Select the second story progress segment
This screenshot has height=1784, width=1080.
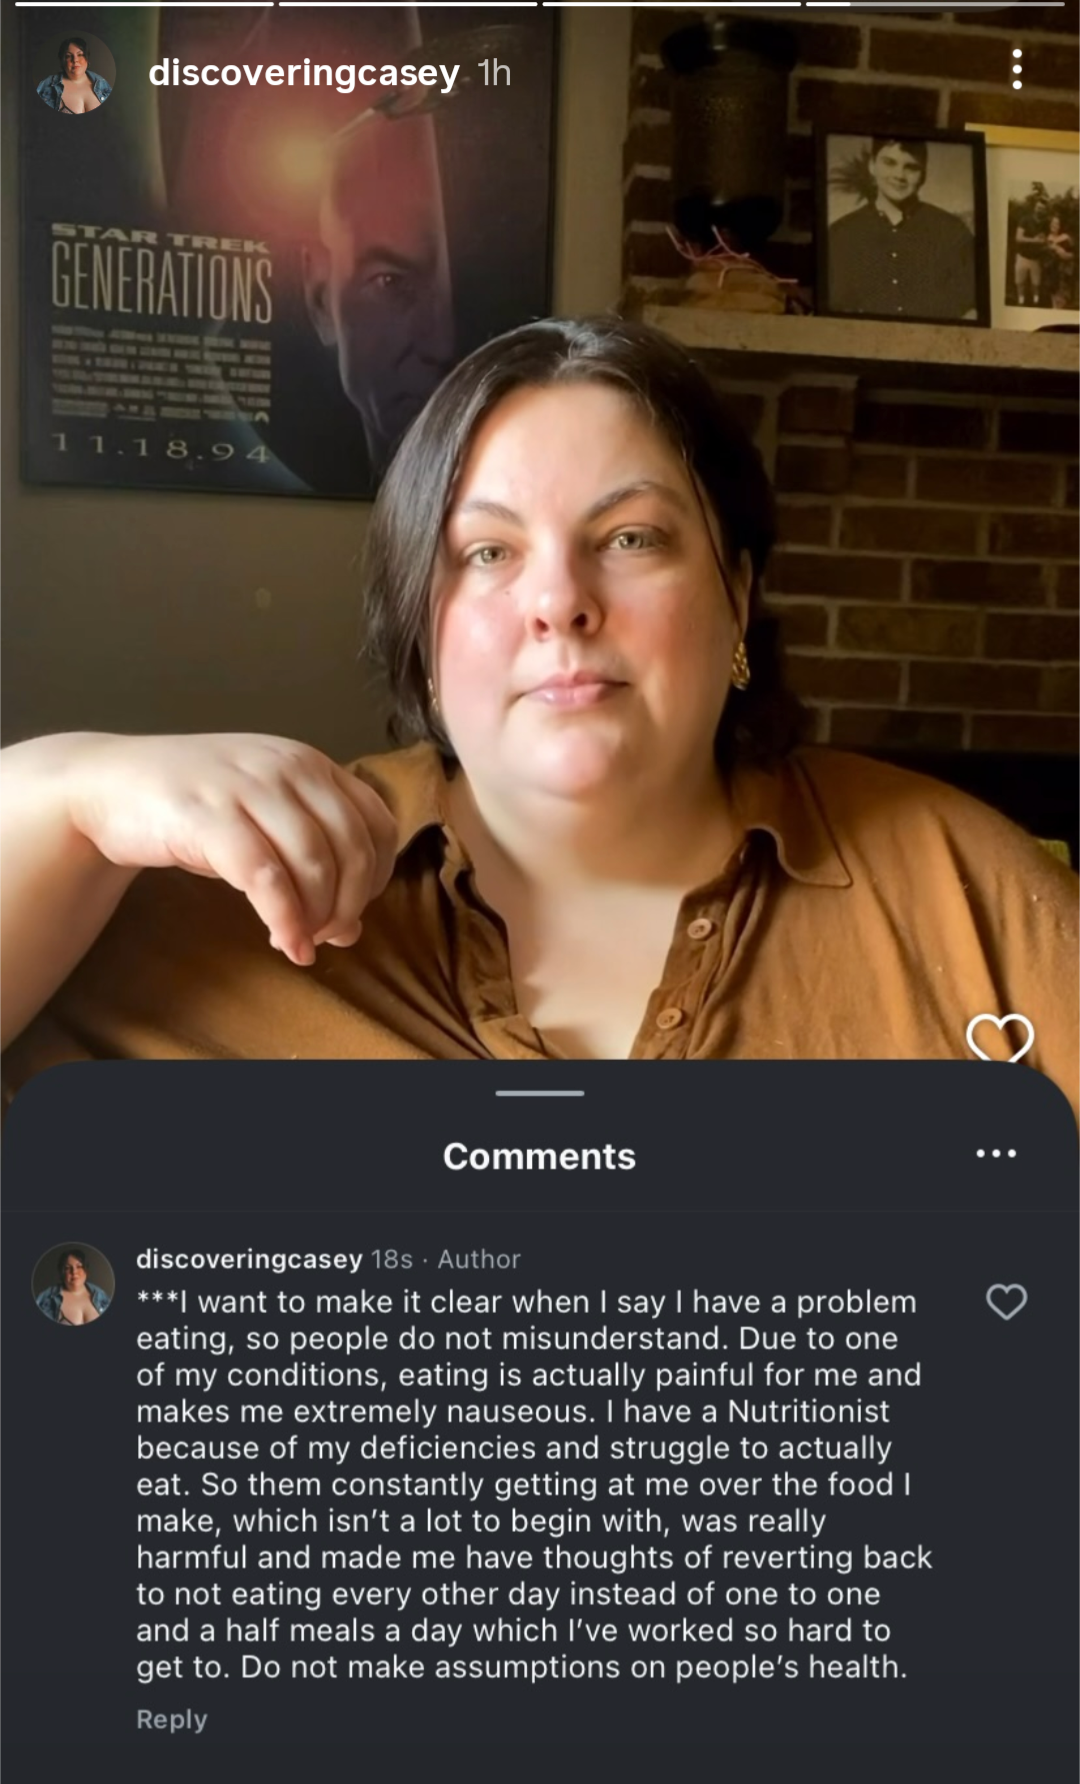(408, 3)
